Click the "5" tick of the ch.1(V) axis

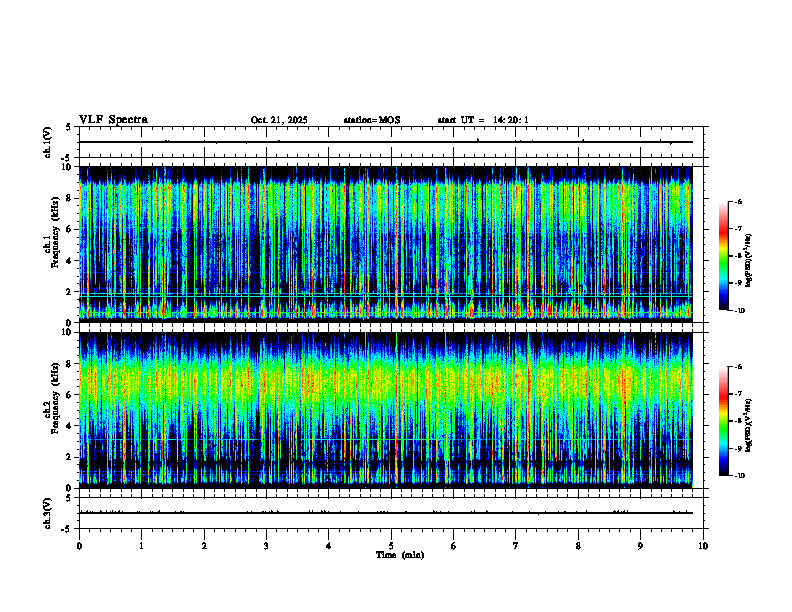70,127
